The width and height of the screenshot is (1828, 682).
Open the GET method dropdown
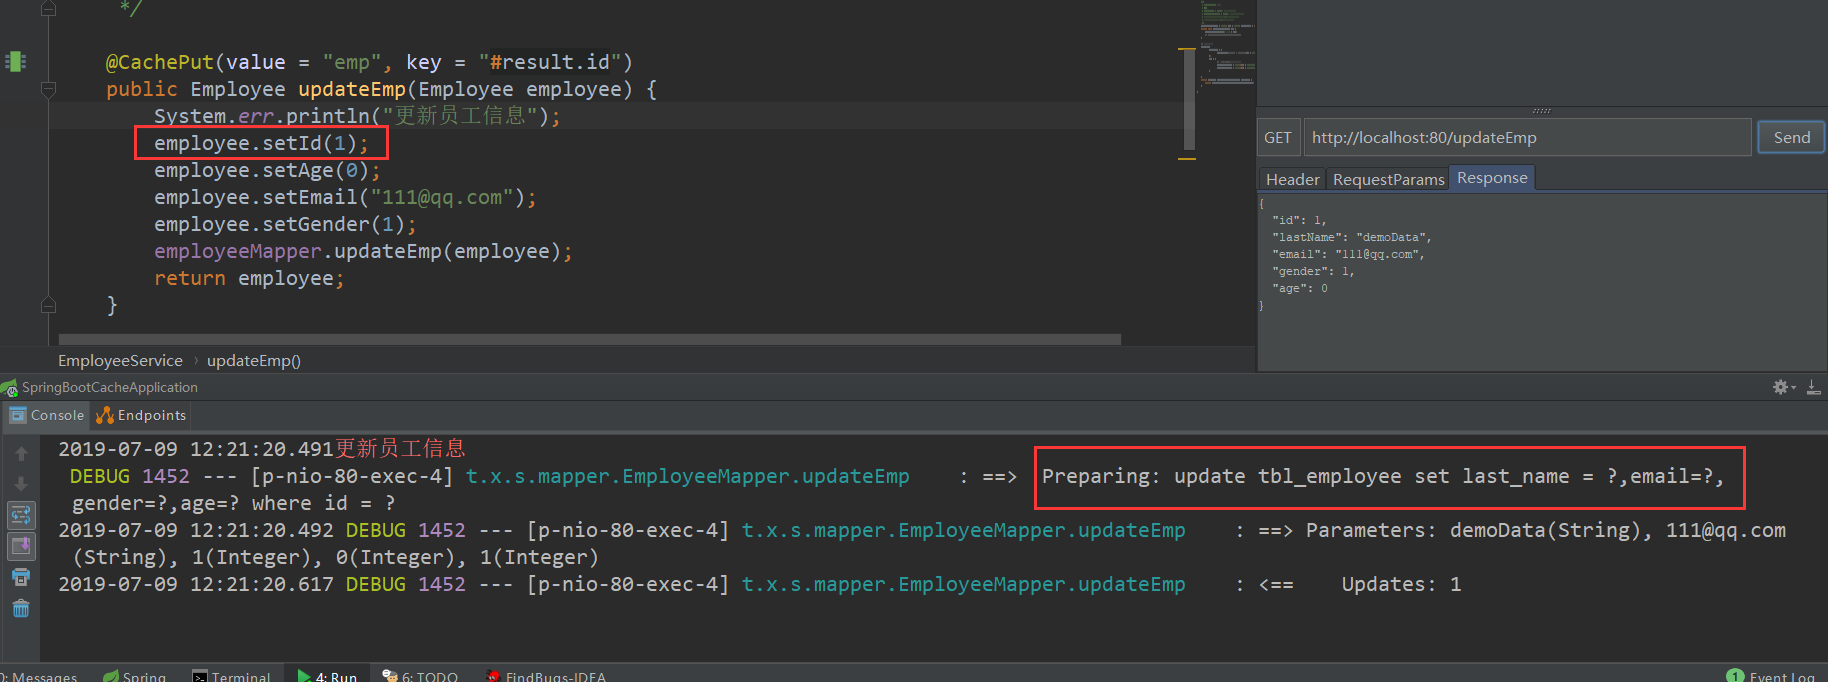pos(1278,138)
